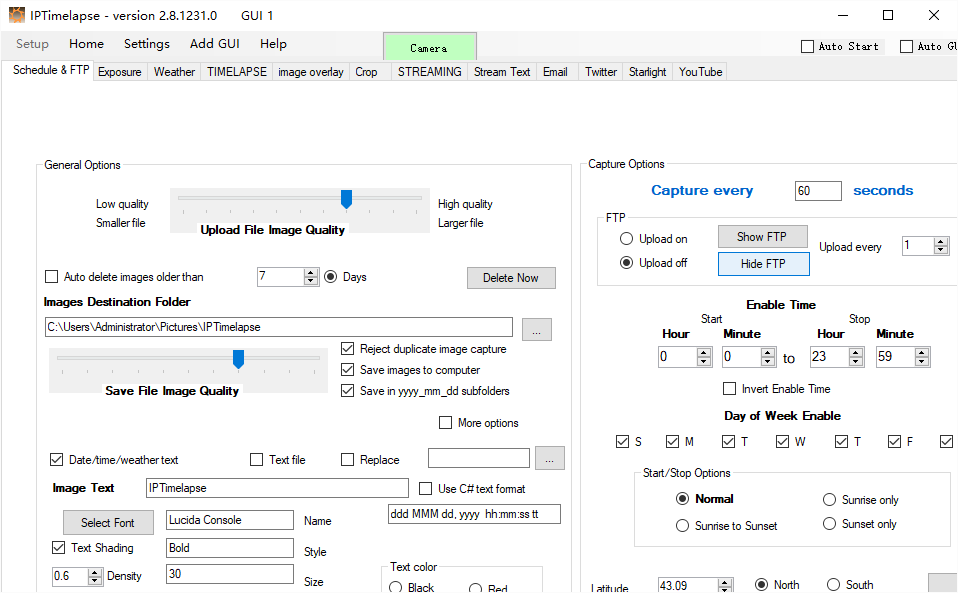
Task: Increase the Upload every value
Action: (x=941, y=242)
